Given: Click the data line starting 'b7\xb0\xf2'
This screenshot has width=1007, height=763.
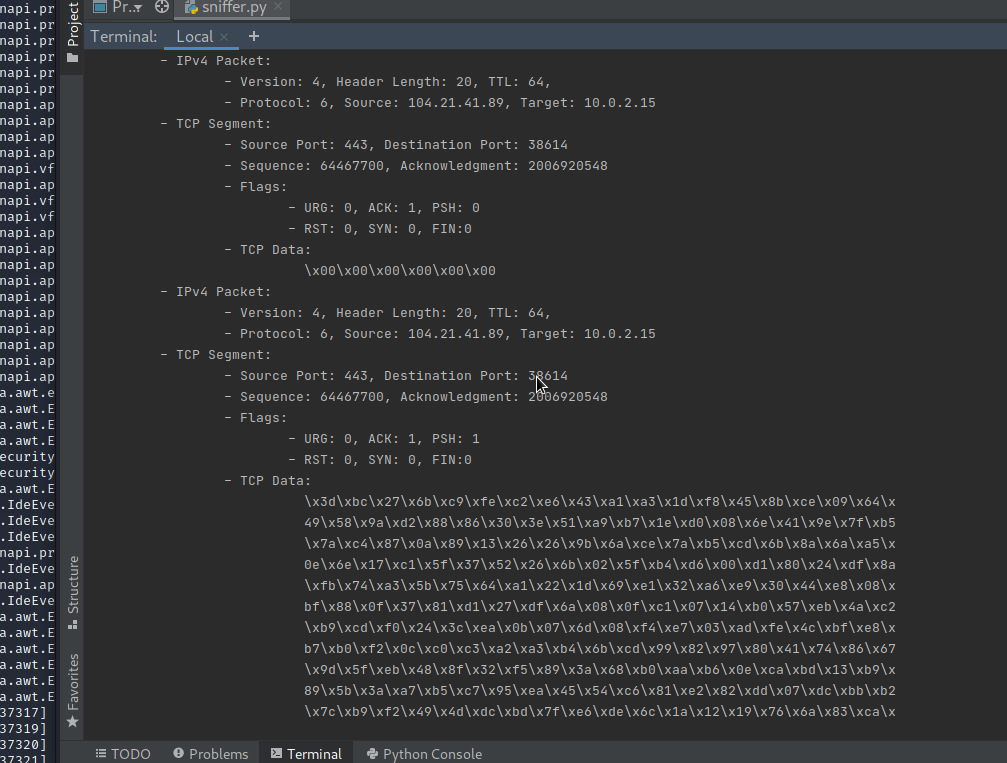Looking at the screenshot, I should (600, 649).
